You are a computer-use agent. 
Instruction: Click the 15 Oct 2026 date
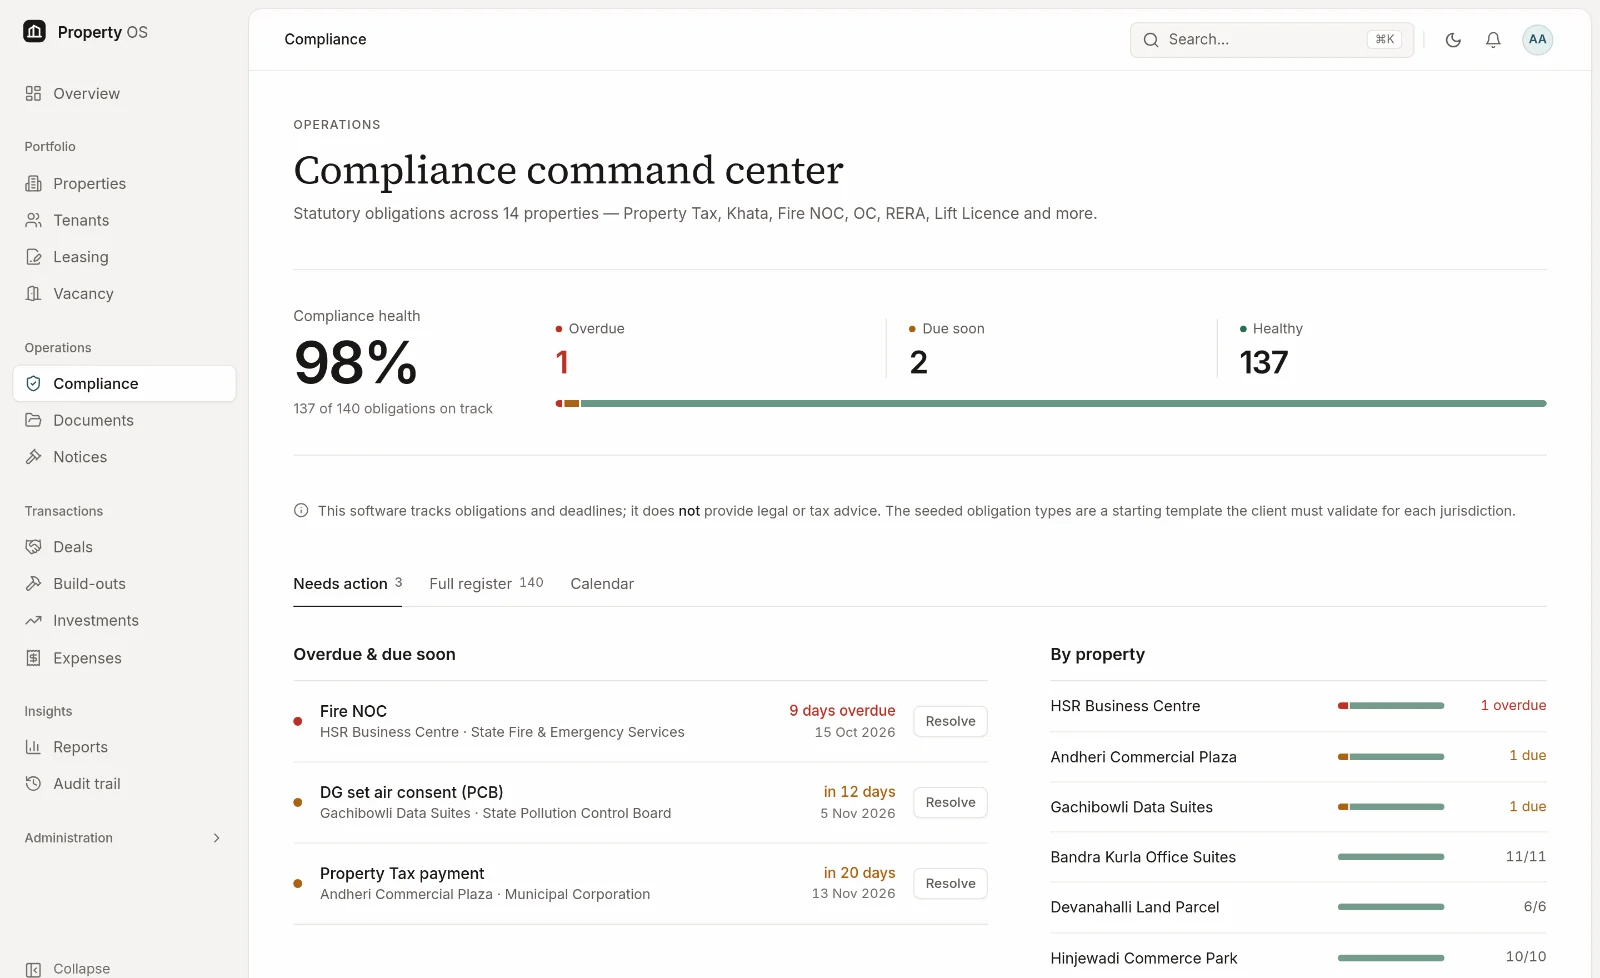point(855,732)
